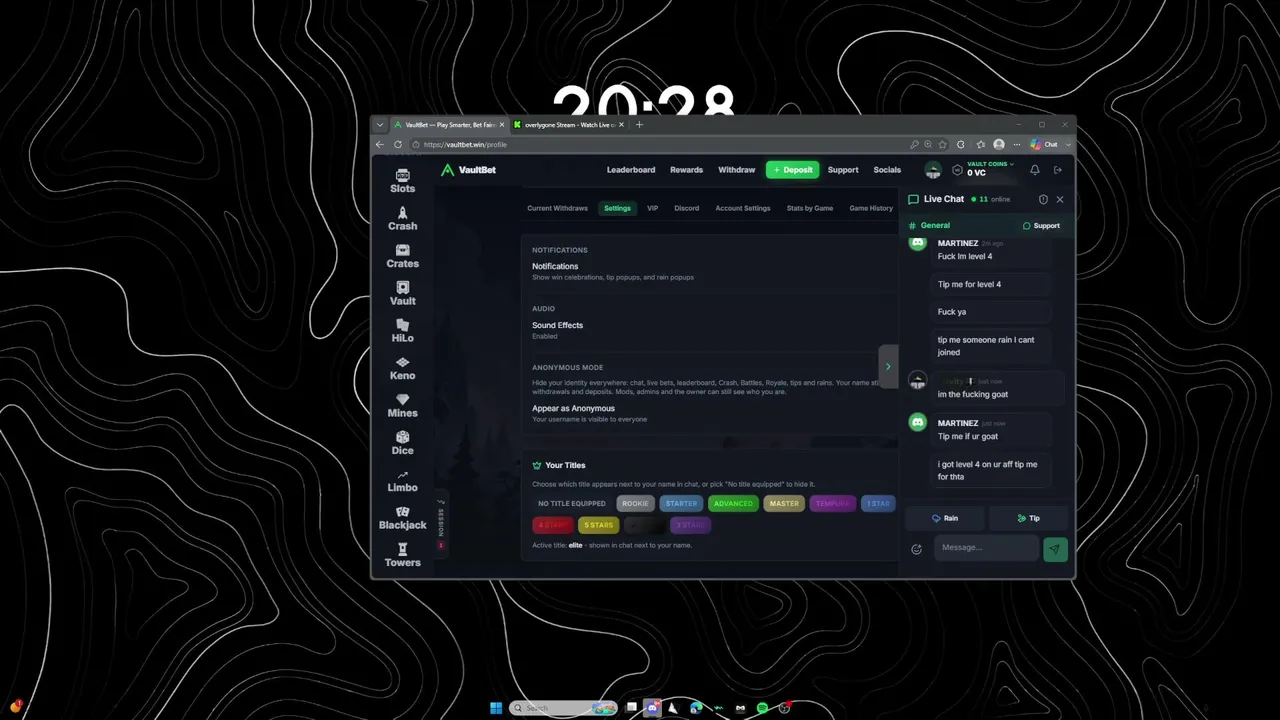This screenshot has height=720, width=1280.
Task: Open the user avatar in header
Action: (x=932, y=170)
